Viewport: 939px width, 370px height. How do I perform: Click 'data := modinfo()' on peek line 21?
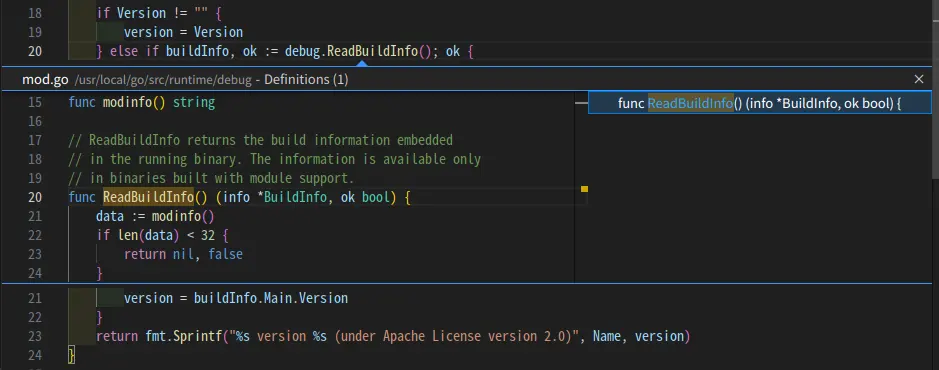click(155, 216)
